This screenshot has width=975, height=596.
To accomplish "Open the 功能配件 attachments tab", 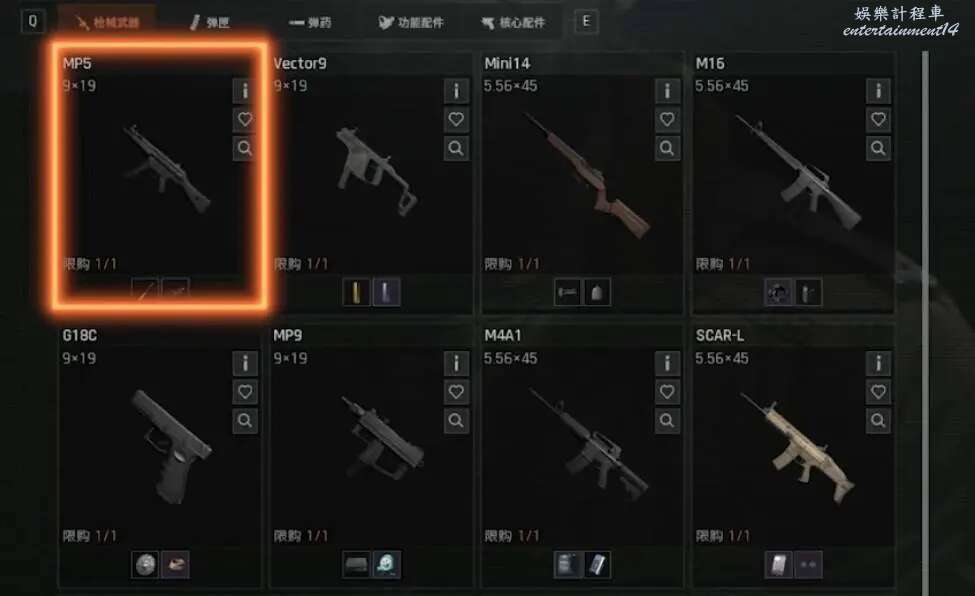I will tap(410, 22).
